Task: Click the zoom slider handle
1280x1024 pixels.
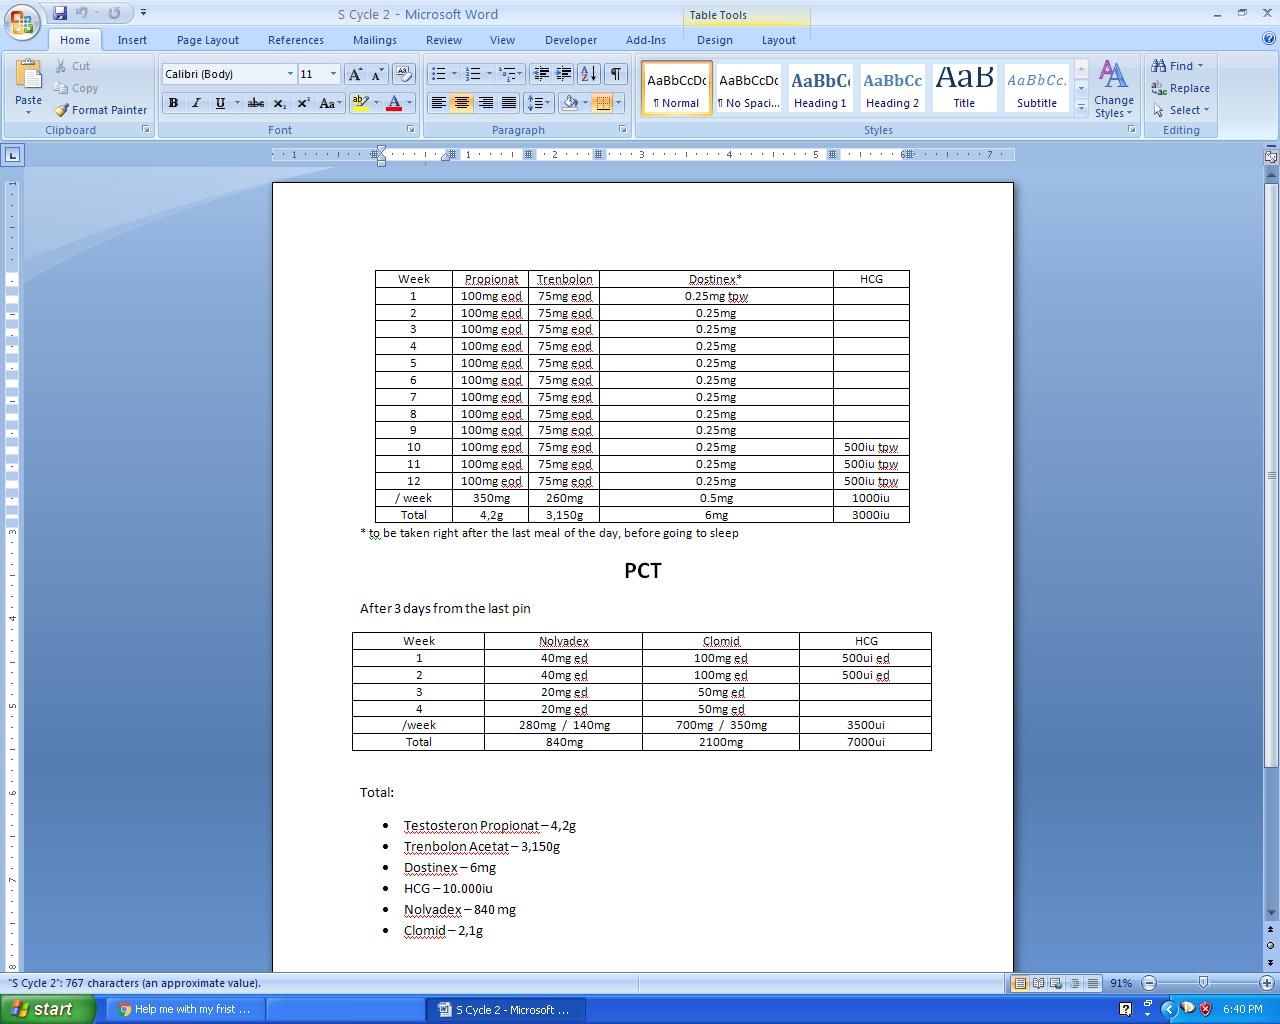Action: coord(1203,983)
